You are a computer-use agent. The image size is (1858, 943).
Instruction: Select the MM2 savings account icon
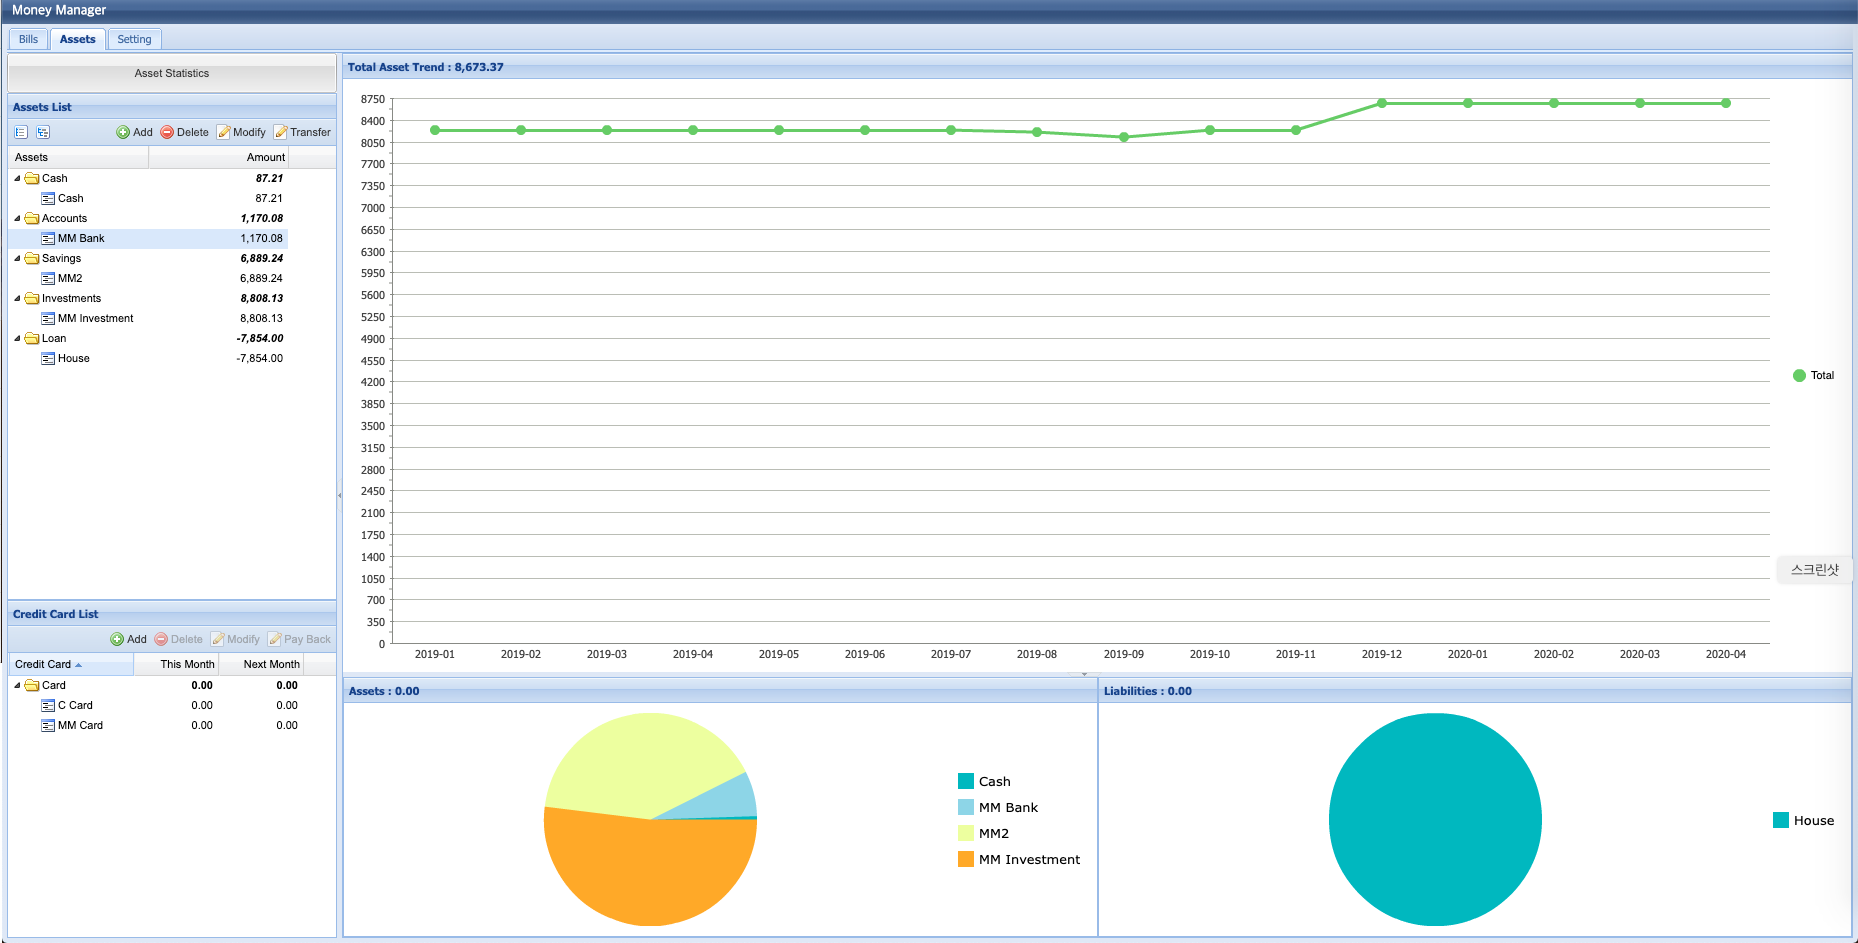pyautogui.click(x=48, y=278)
